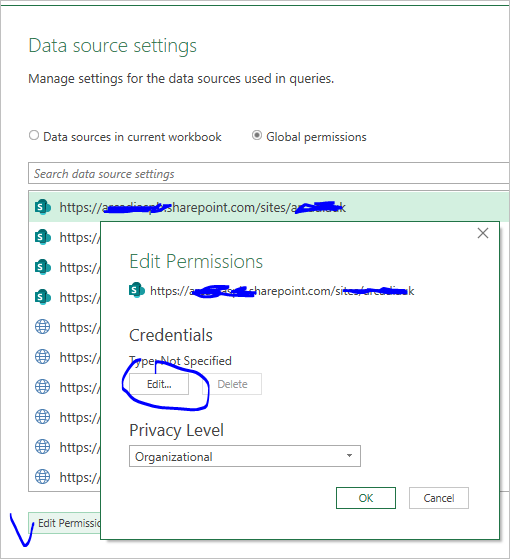The height and width of the screenshot is (559, 510).
Task: Click SharePoint icon in Edit Permissions dialog
Action: click(136, 290)
